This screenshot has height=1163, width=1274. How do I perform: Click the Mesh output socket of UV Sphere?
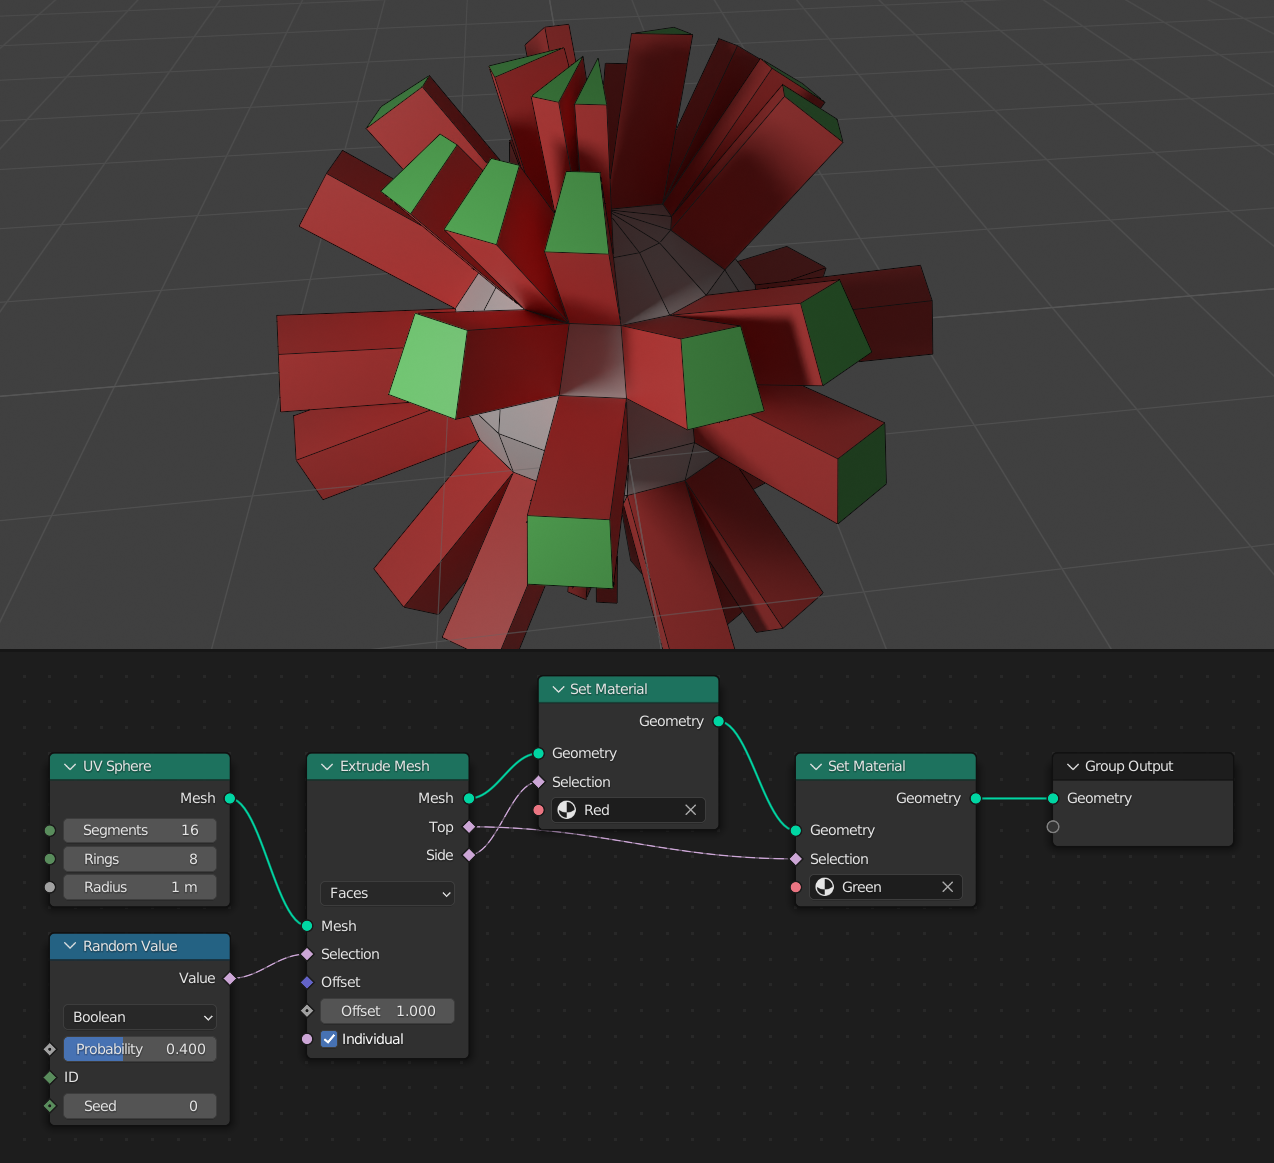(229, 798)
